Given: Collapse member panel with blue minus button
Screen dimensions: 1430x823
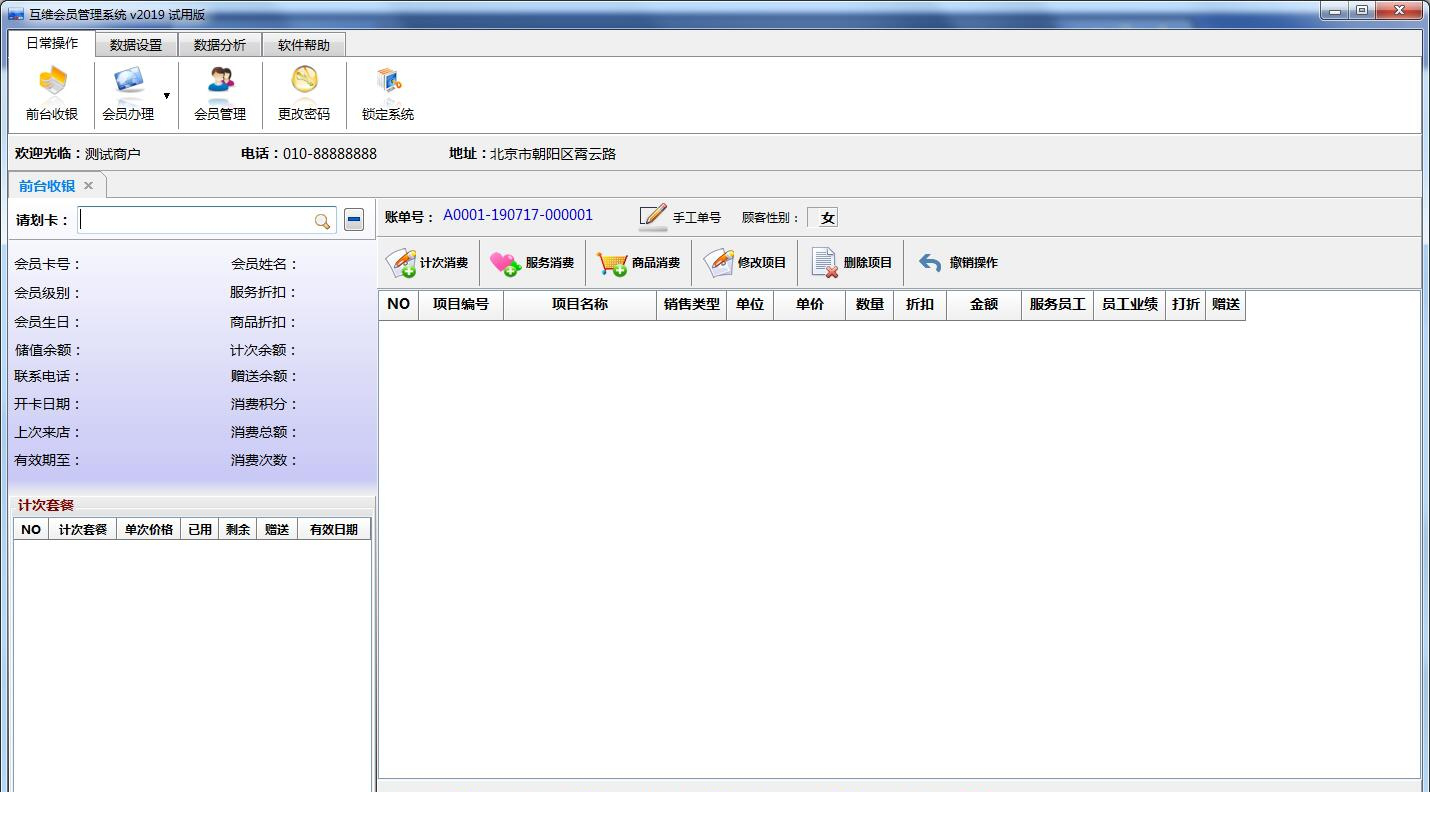Looking at the screenshot, I should pyautogui.click(x=354, y=220).
